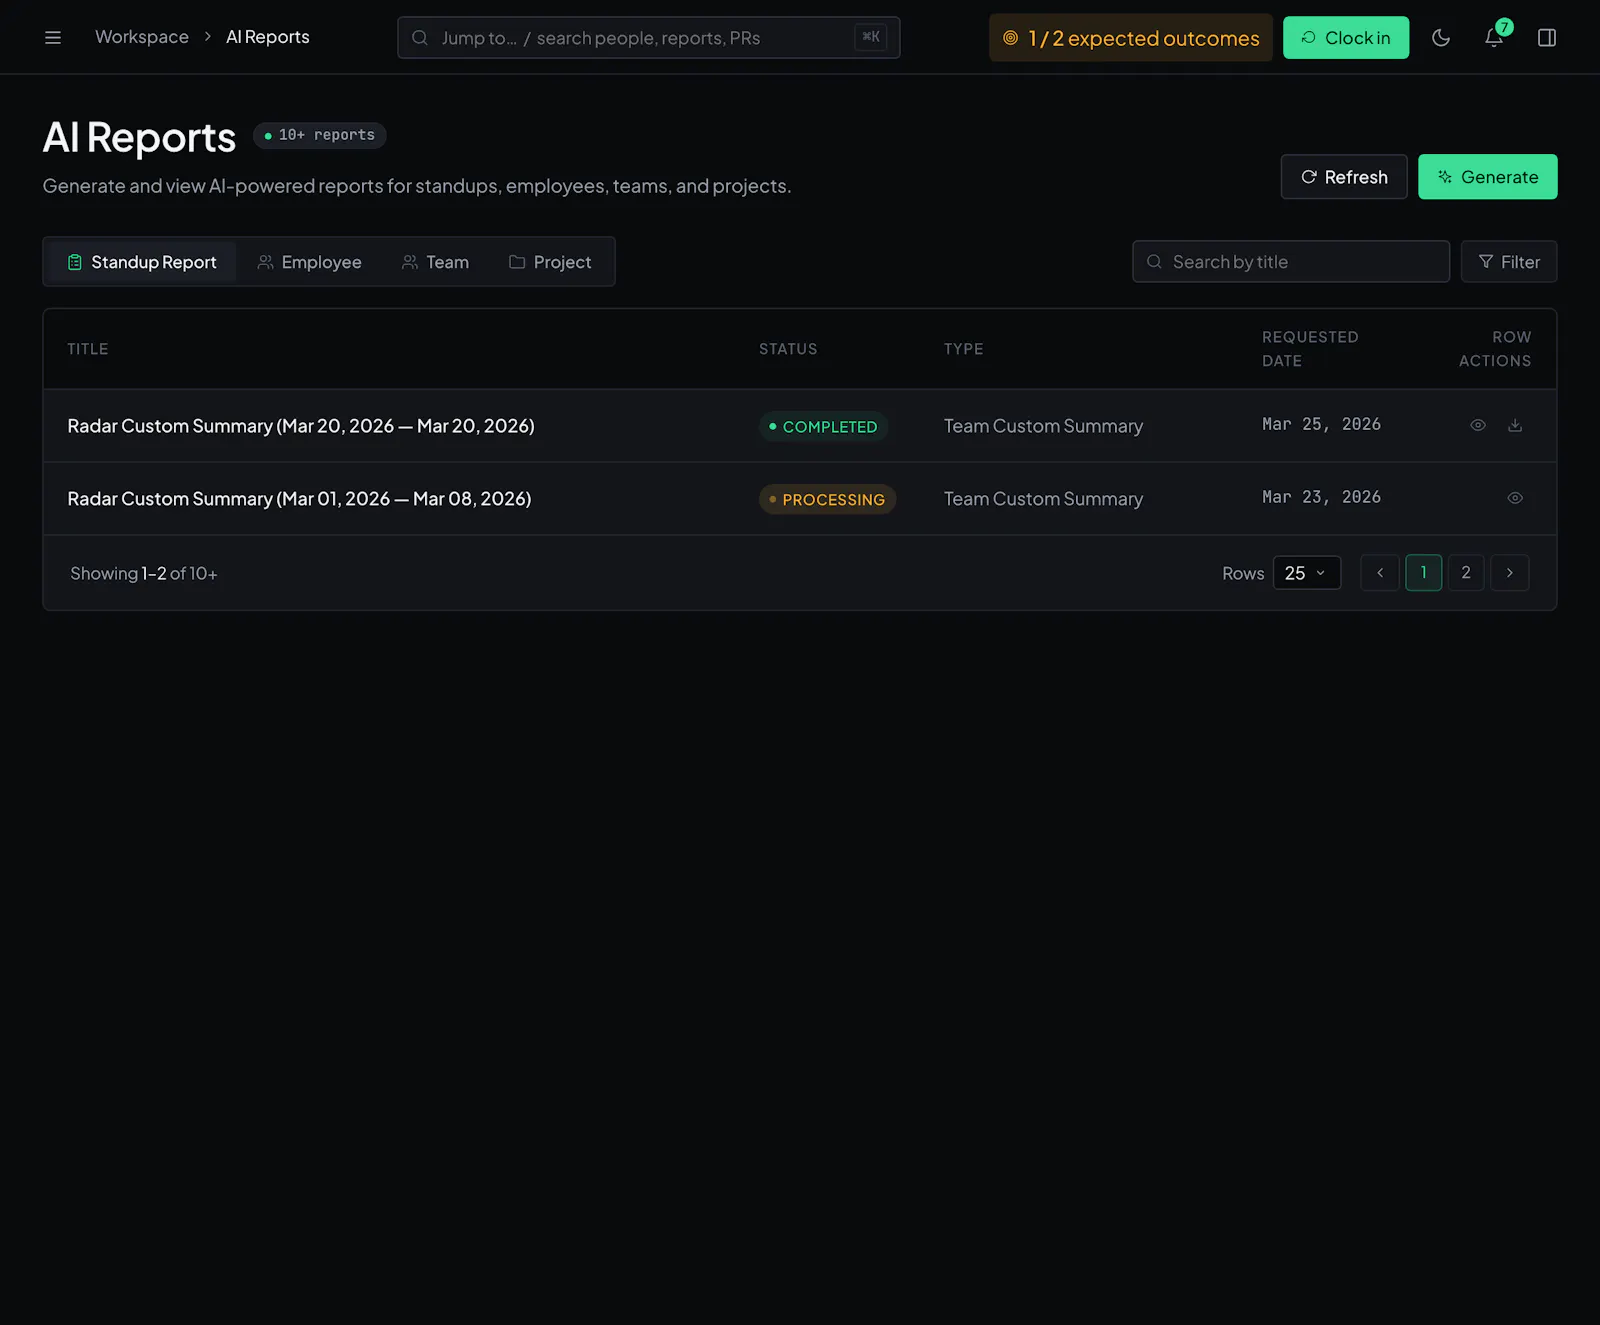
Task: Toggle the right side panel icon
Action: click(1547, 38)
